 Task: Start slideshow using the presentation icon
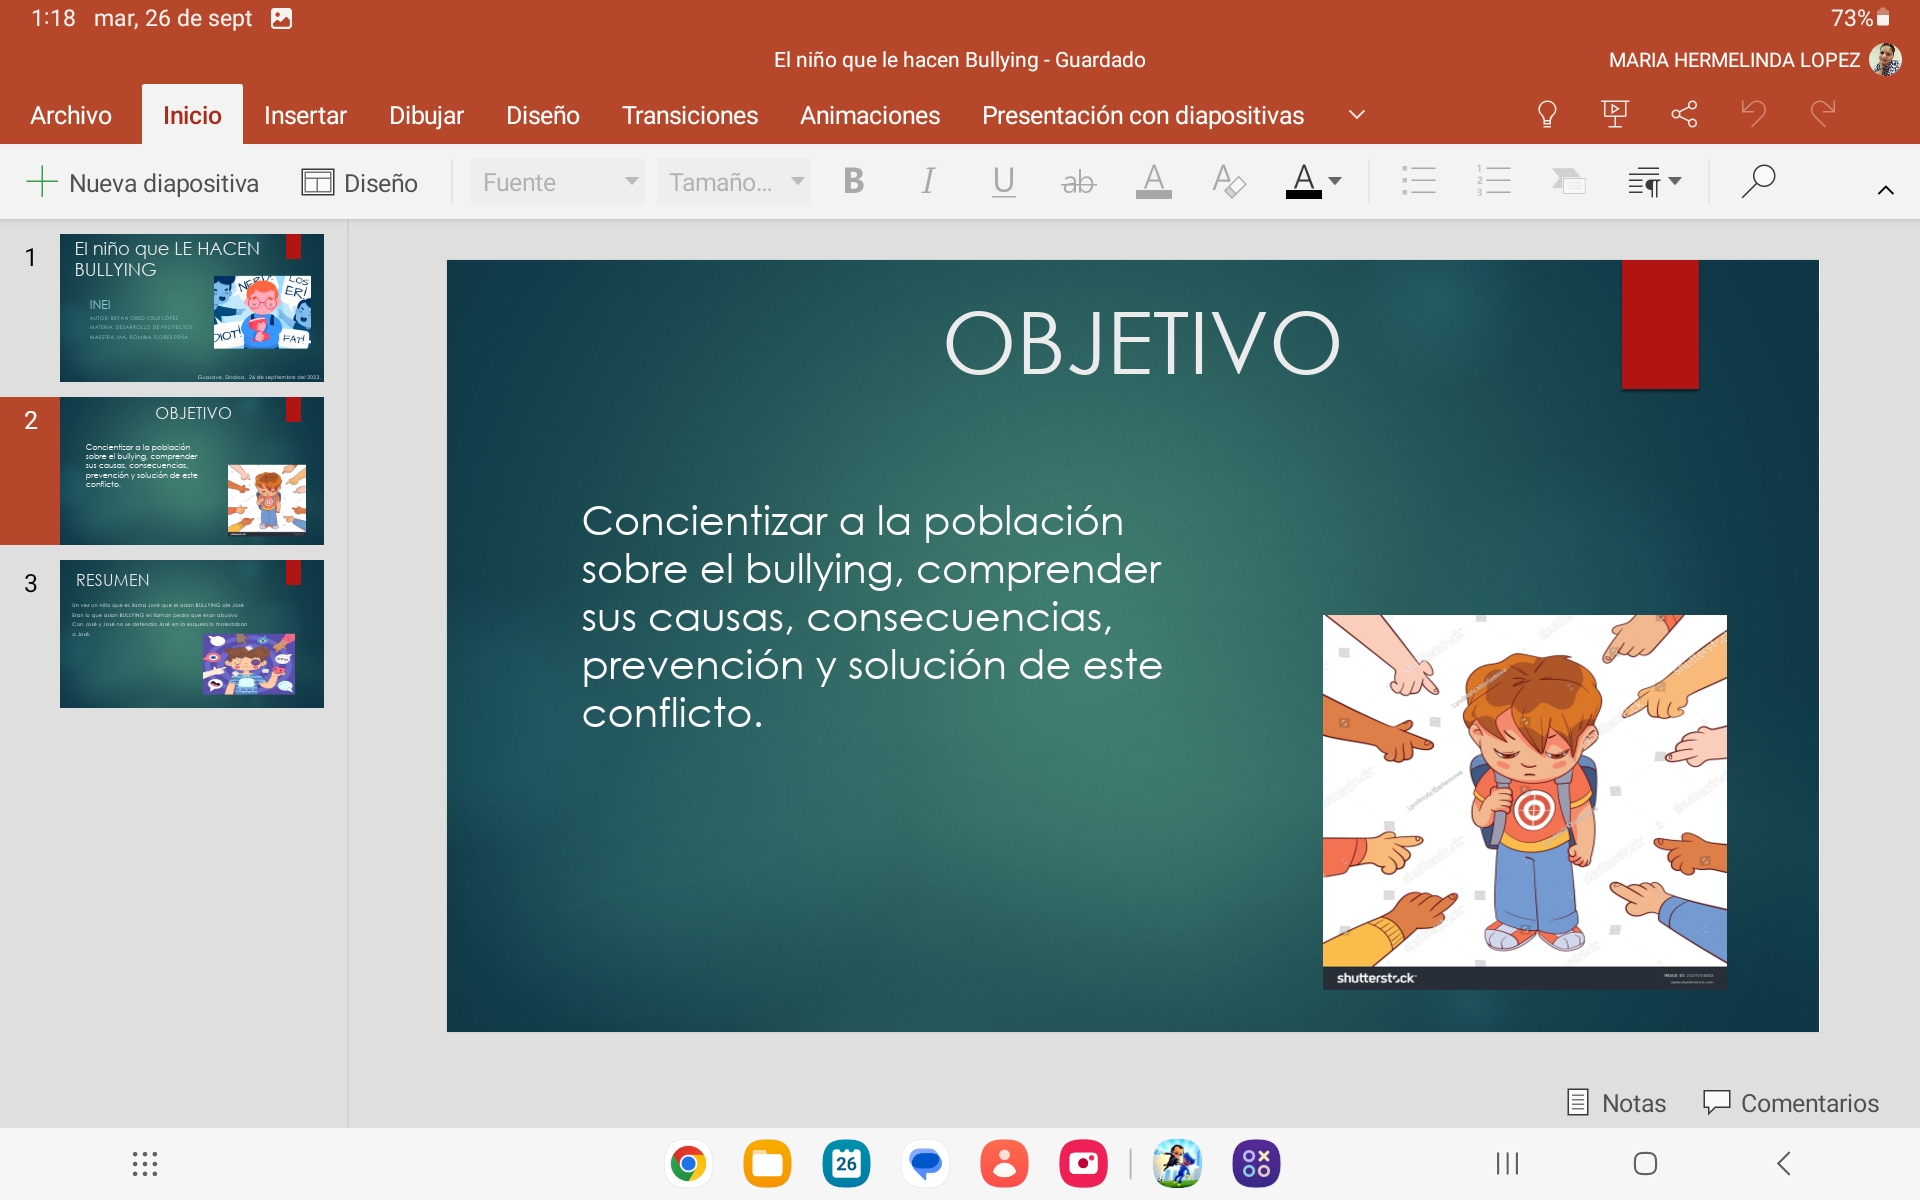pos(1614,114)
